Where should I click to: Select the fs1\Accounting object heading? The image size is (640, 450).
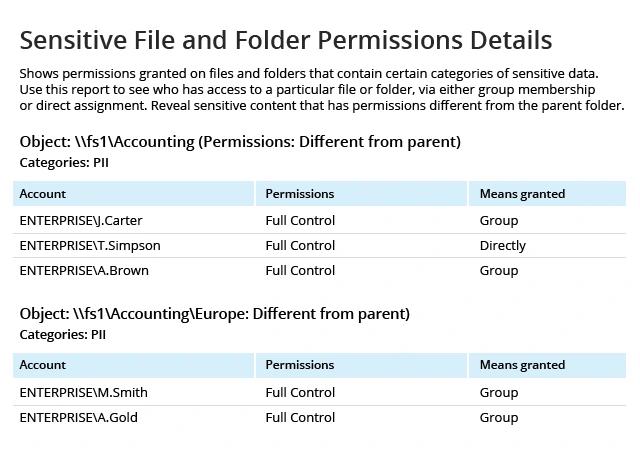(x=240, y=142)
